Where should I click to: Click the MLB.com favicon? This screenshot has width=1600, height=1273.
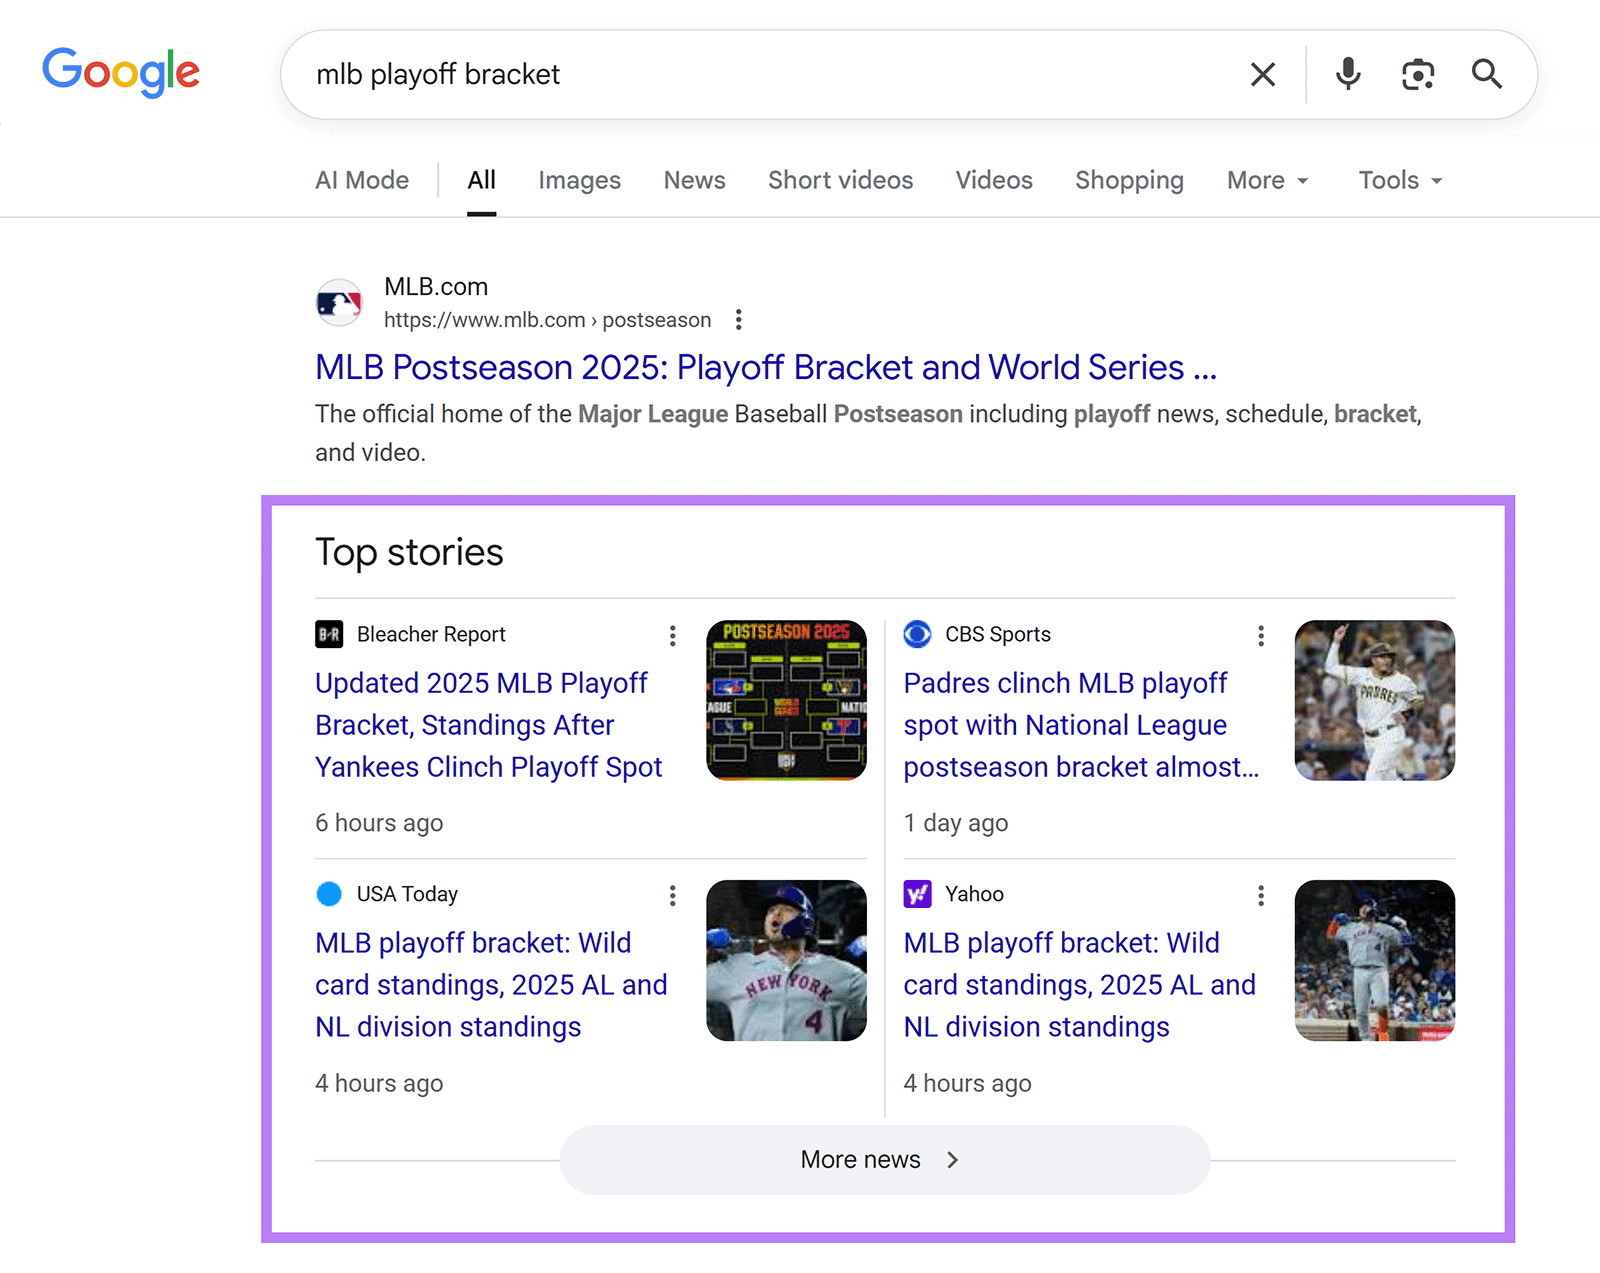[x=339, y=301]
